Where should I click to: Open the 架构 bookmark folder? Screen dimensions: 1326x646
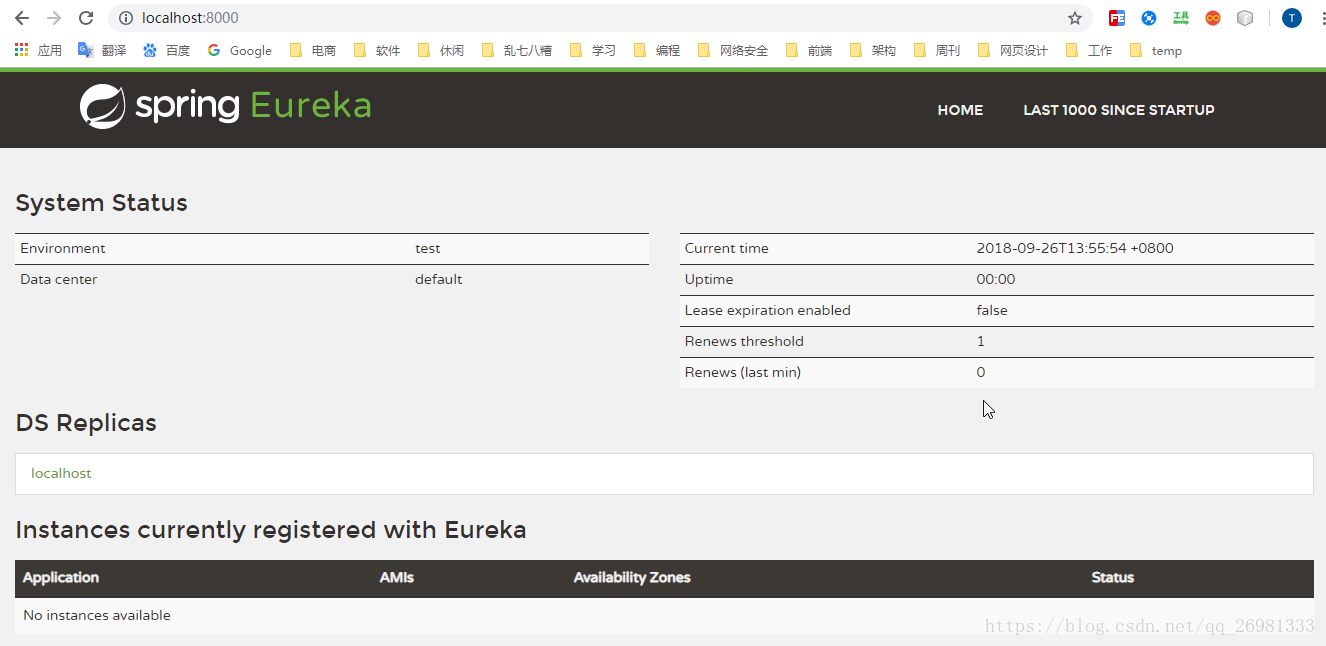(873, 50)
